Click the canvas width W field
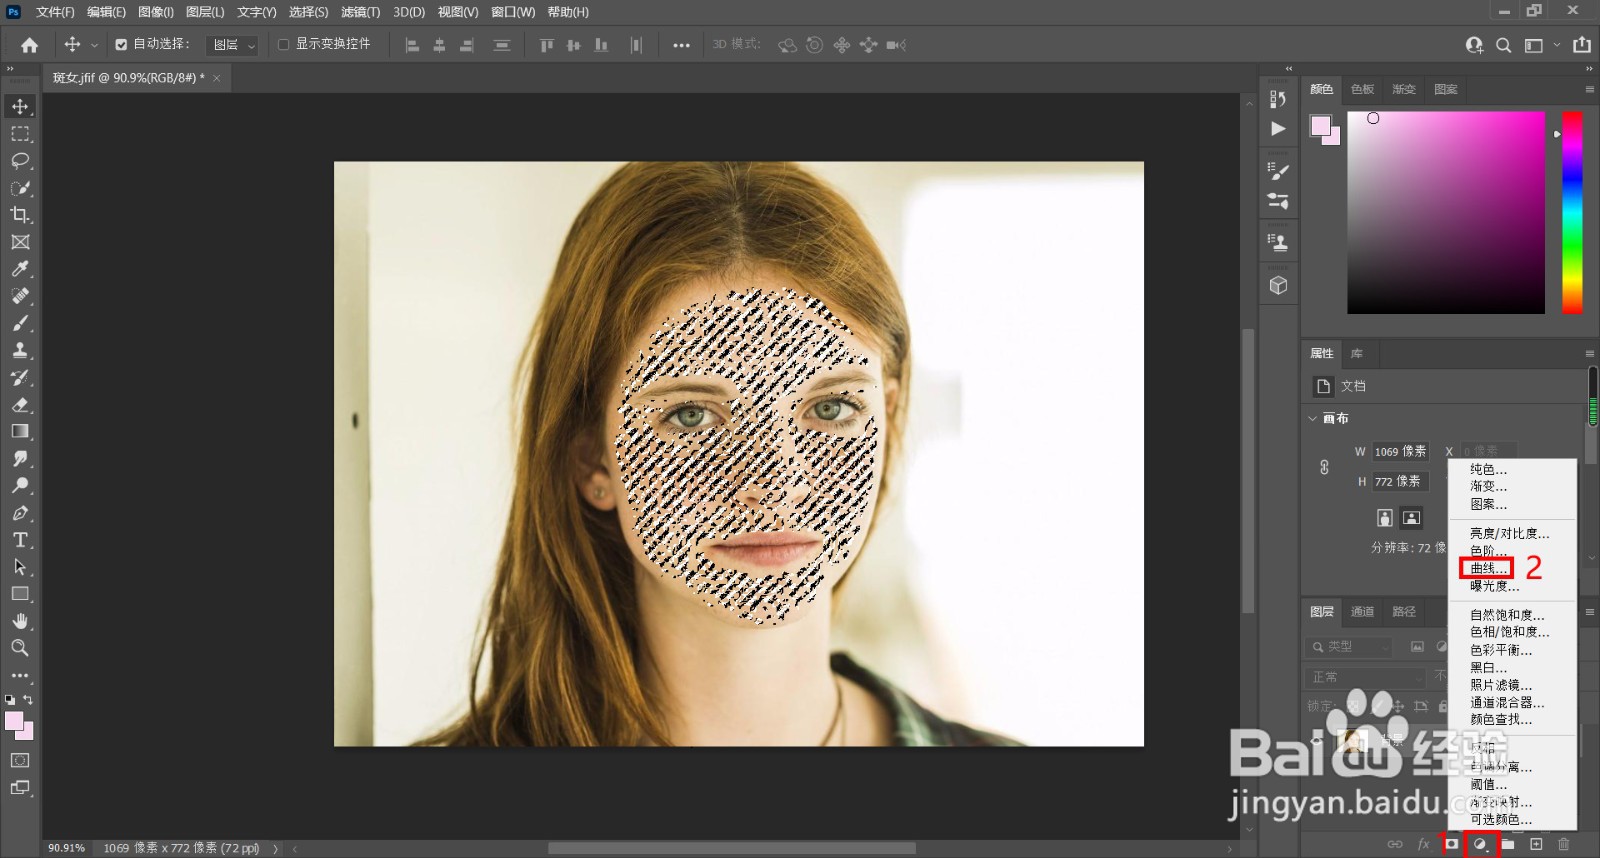The image size is (1600, 858). (x=1400, y=452)
